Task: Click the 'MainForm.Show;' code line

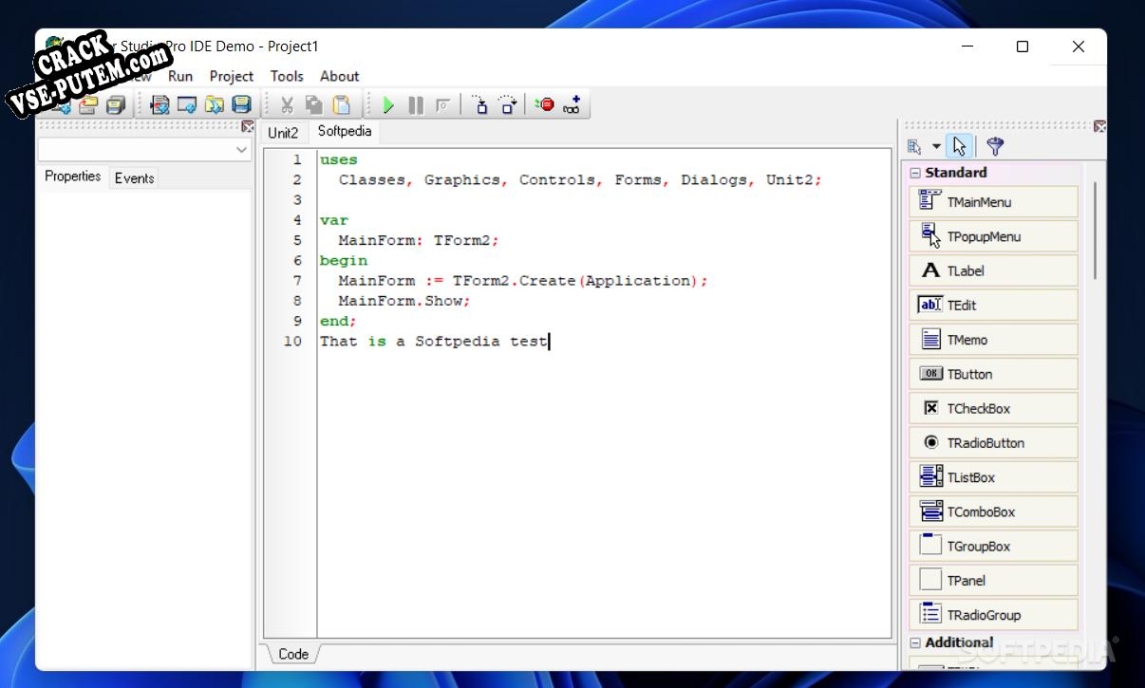Action: [x=404, y=301]
